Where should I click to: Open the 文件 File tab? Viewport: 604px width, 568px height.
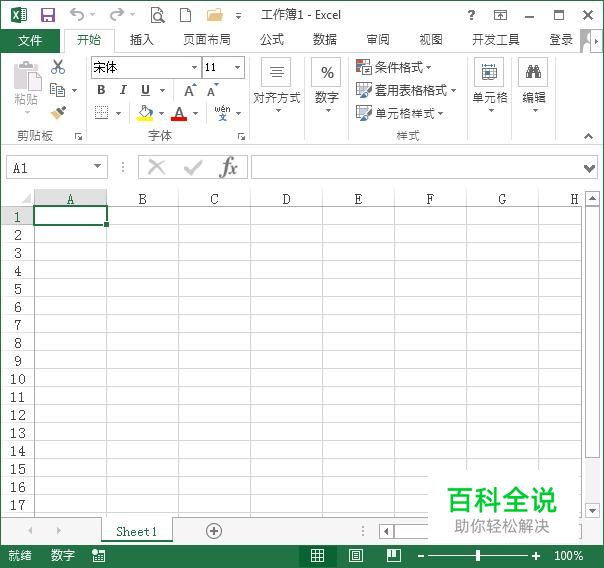[x=30, y=40]
